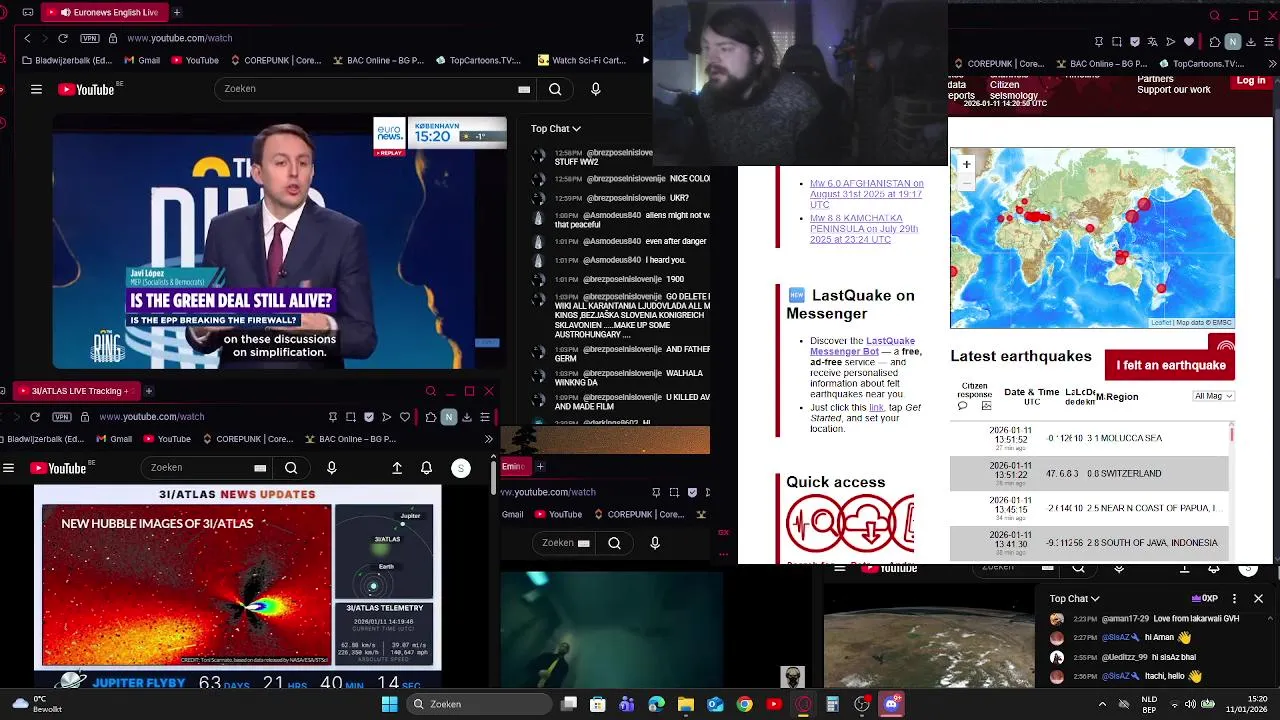The image size is (1280, 720).
Task: Click Support our work link
Action: [x=1174, y=90]
